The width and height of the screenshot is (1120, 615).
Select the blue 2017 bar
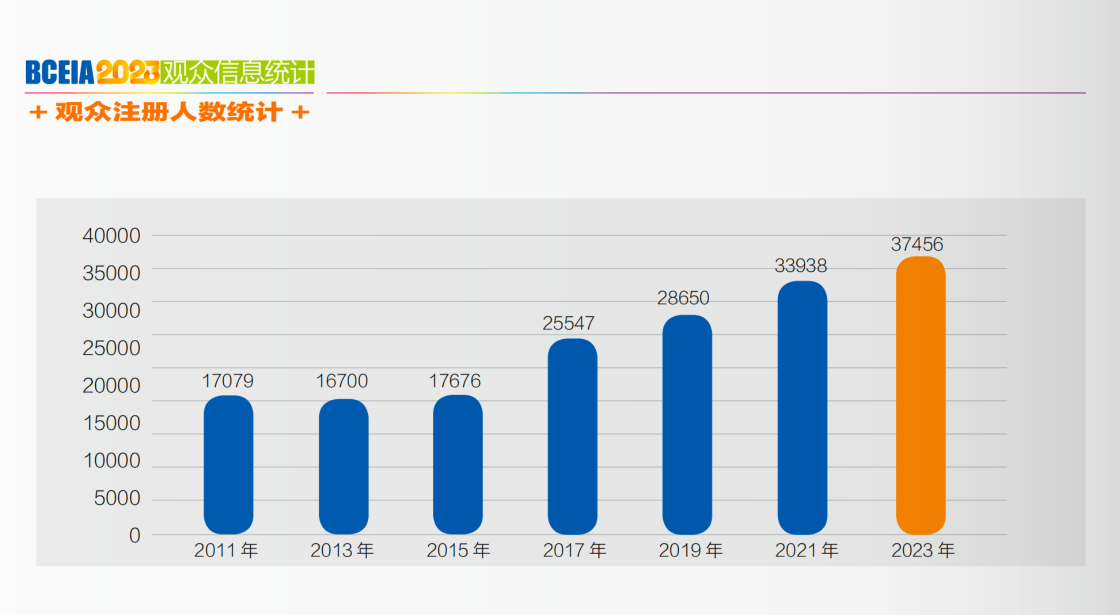572,436
